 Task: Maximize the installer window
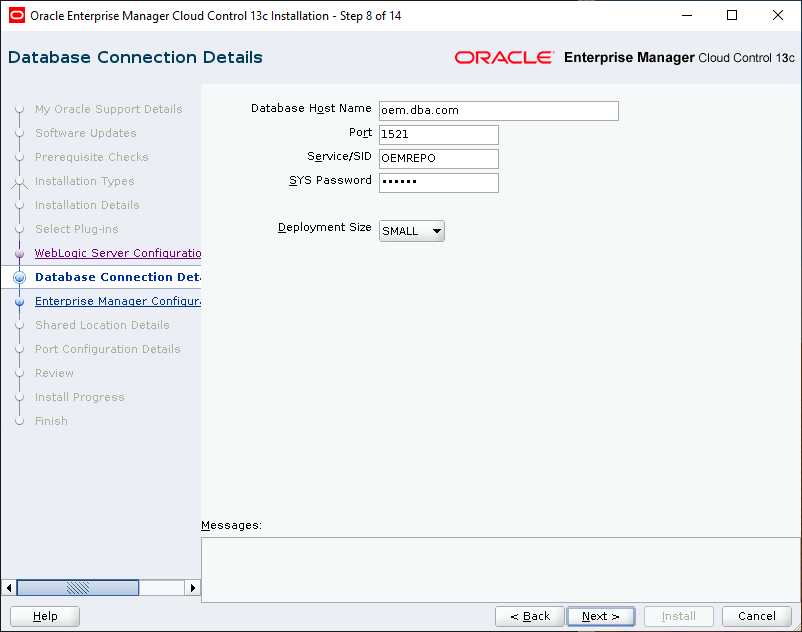pyautogui.click(x=732, y=15)
